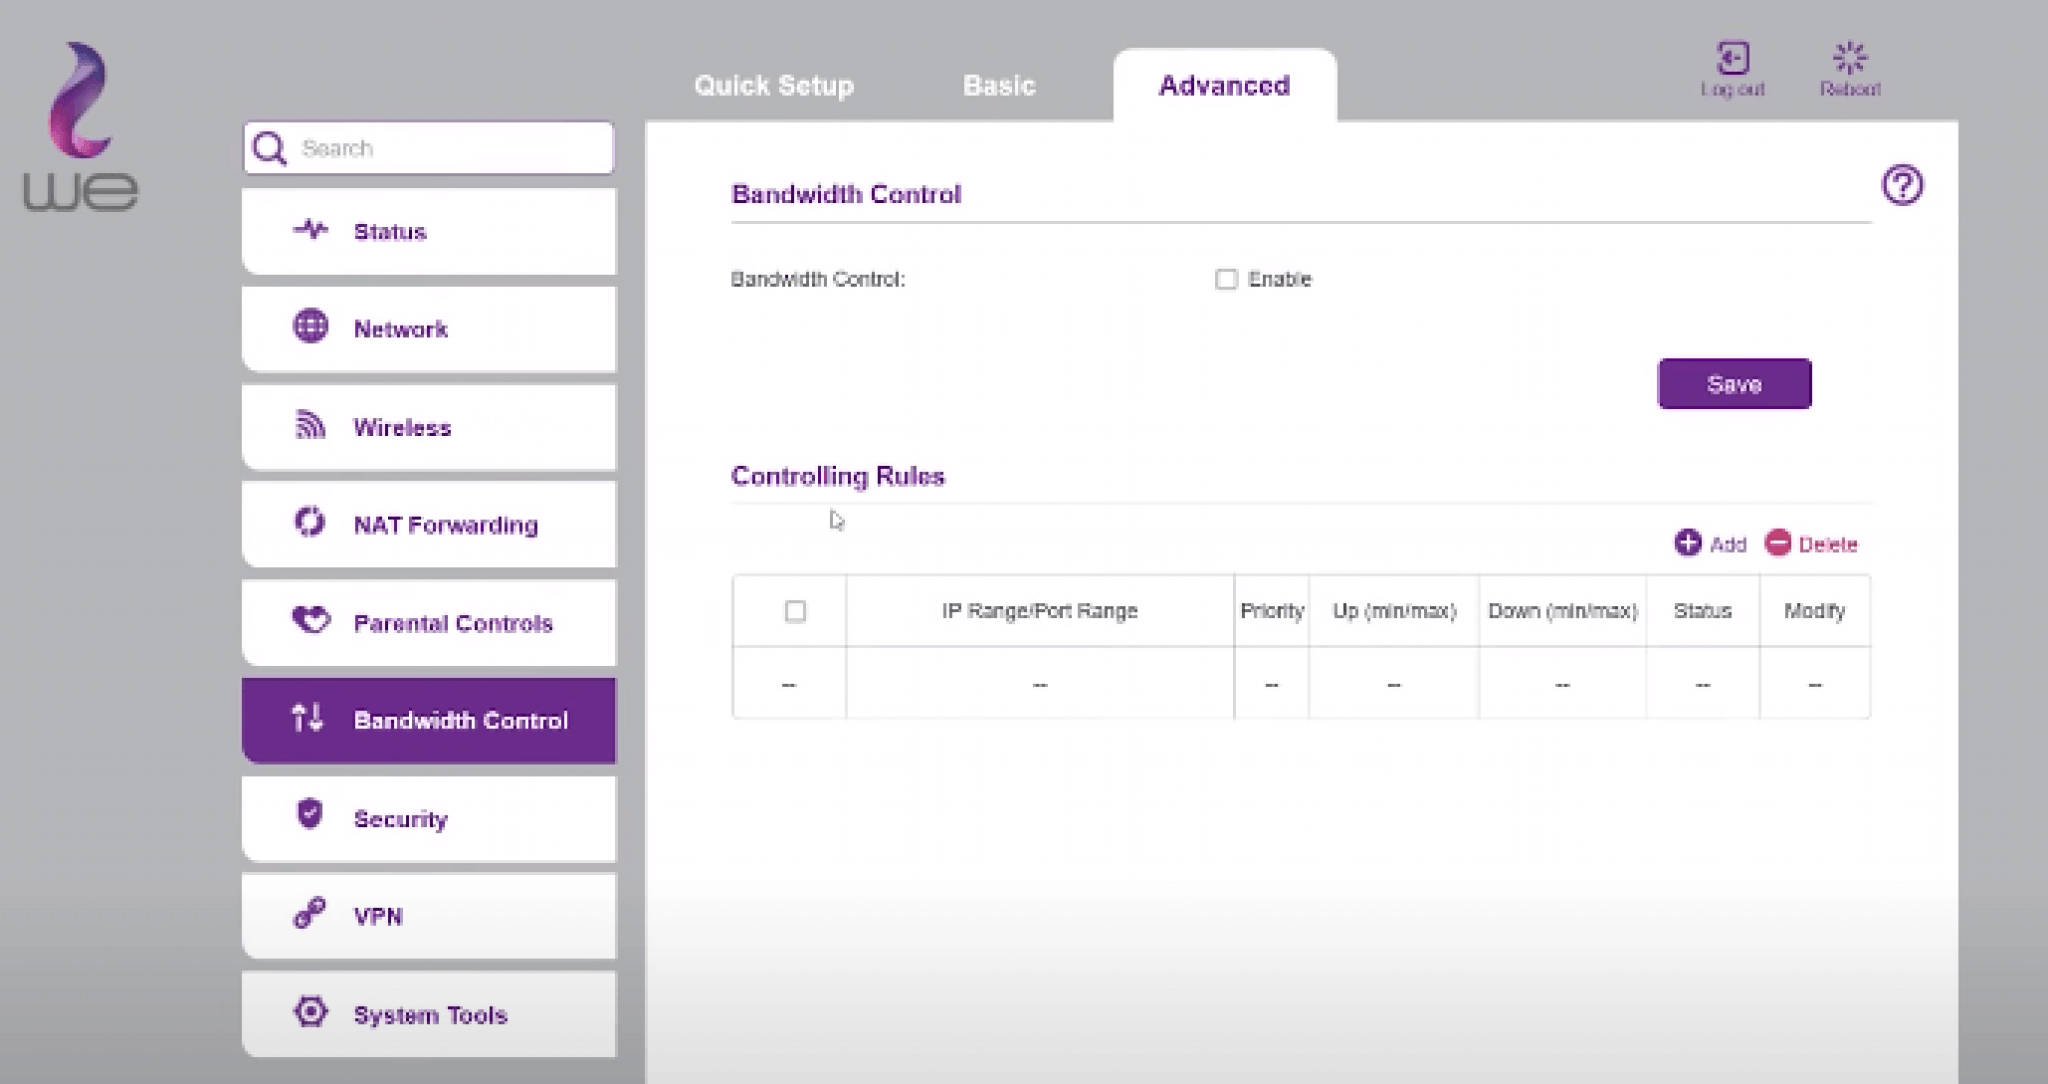Viewport: 2048px width, 1084px height.
Task: Enable the Bandwidth Control checkbox
Action: [1226, 279]
